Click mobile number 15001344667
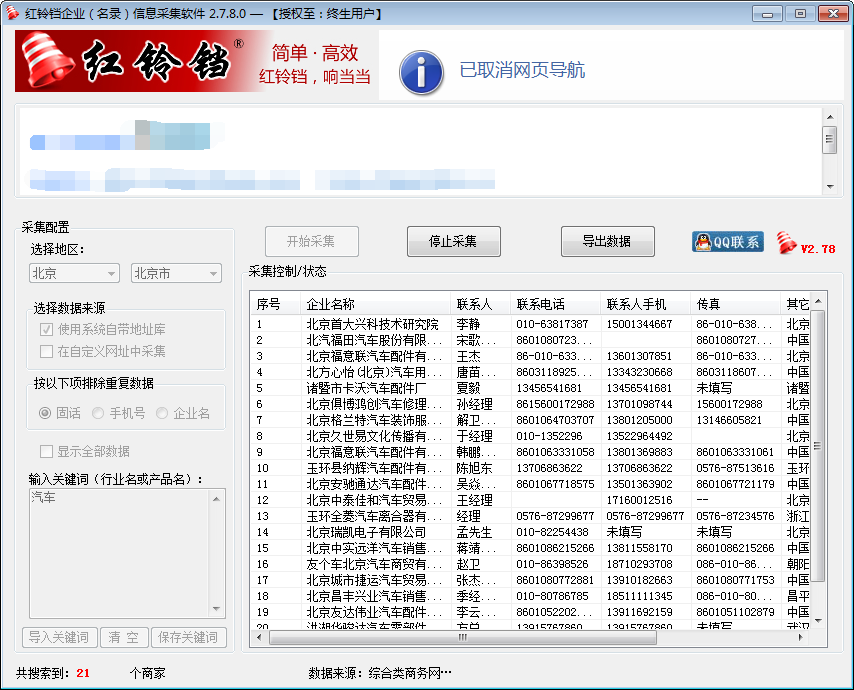The width and height of the screenshot is (854, 690). [639, 324]
